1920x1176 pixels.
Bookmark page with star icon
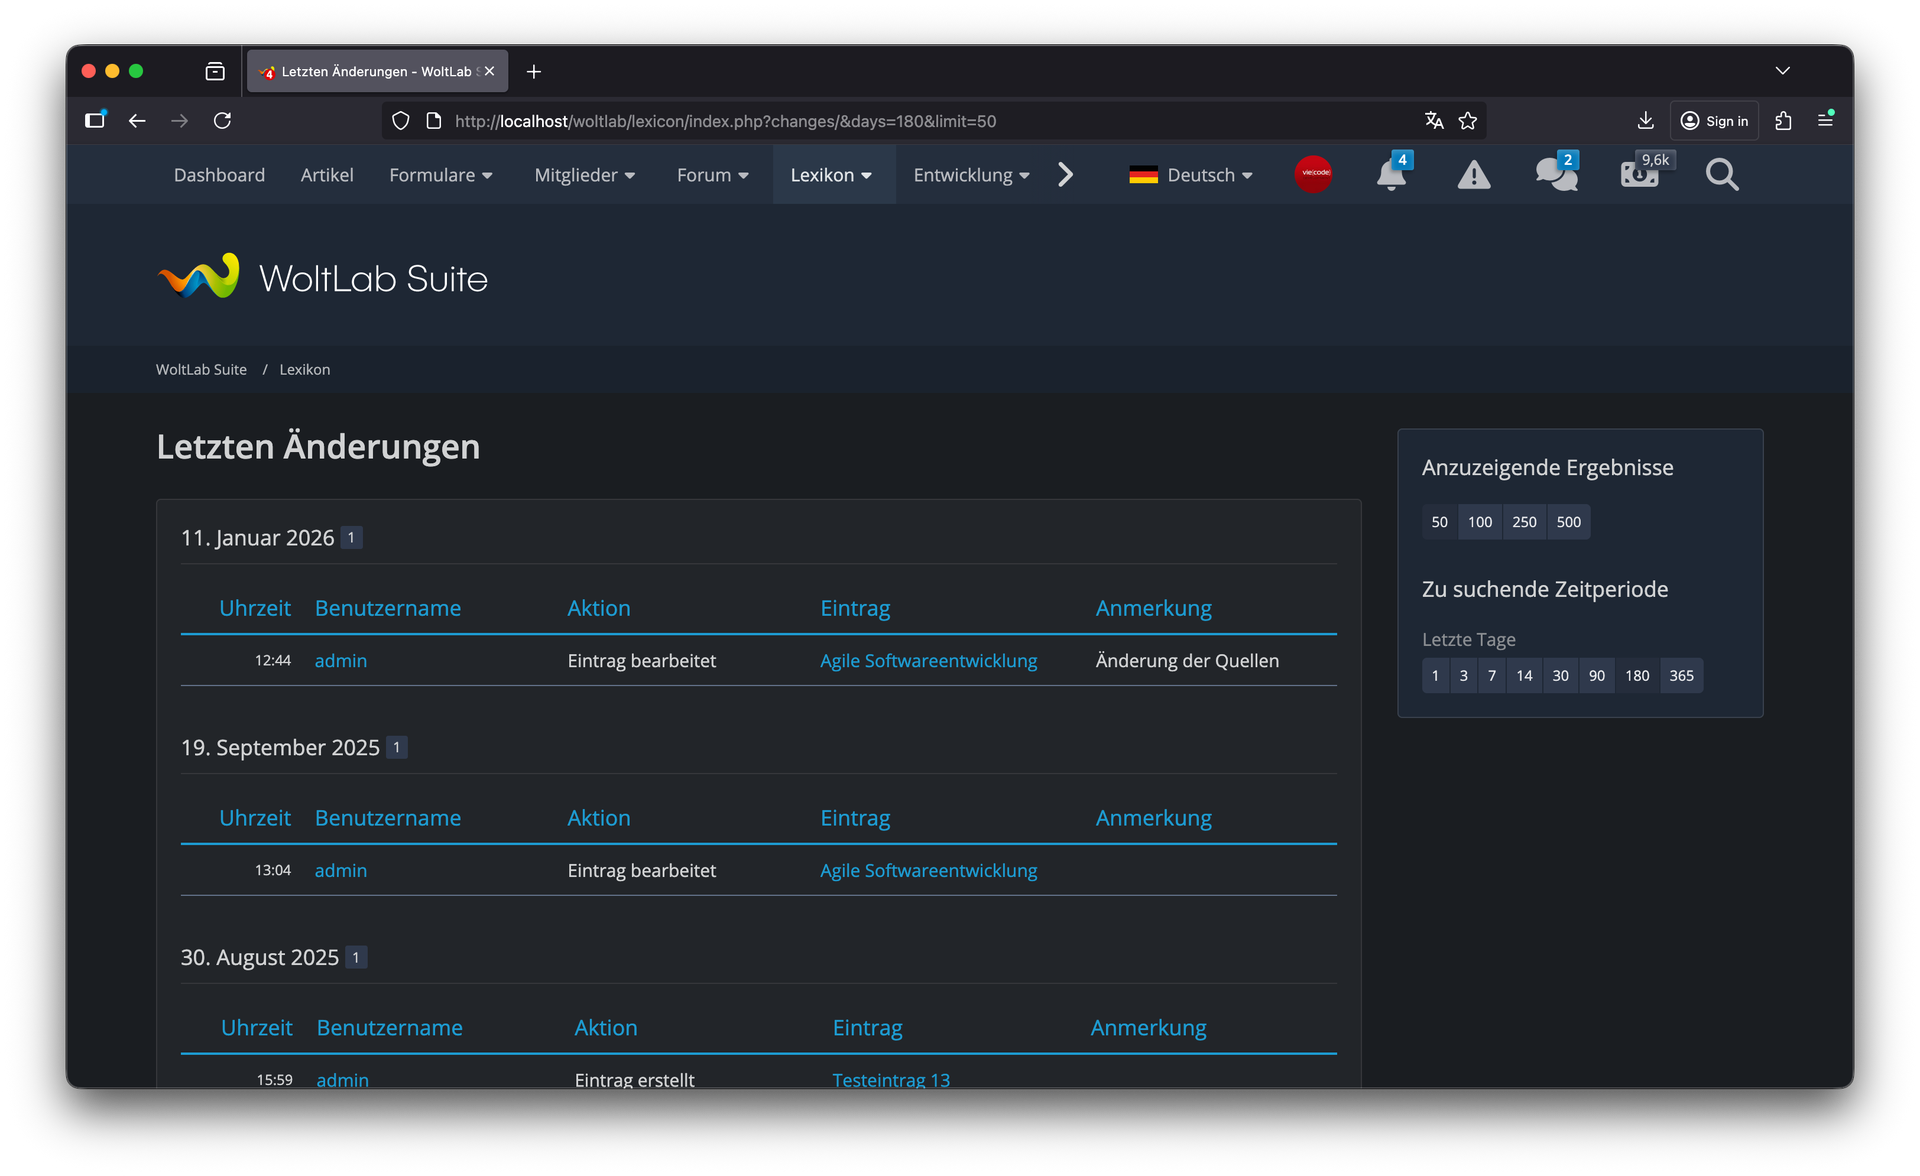(1468, 121)
